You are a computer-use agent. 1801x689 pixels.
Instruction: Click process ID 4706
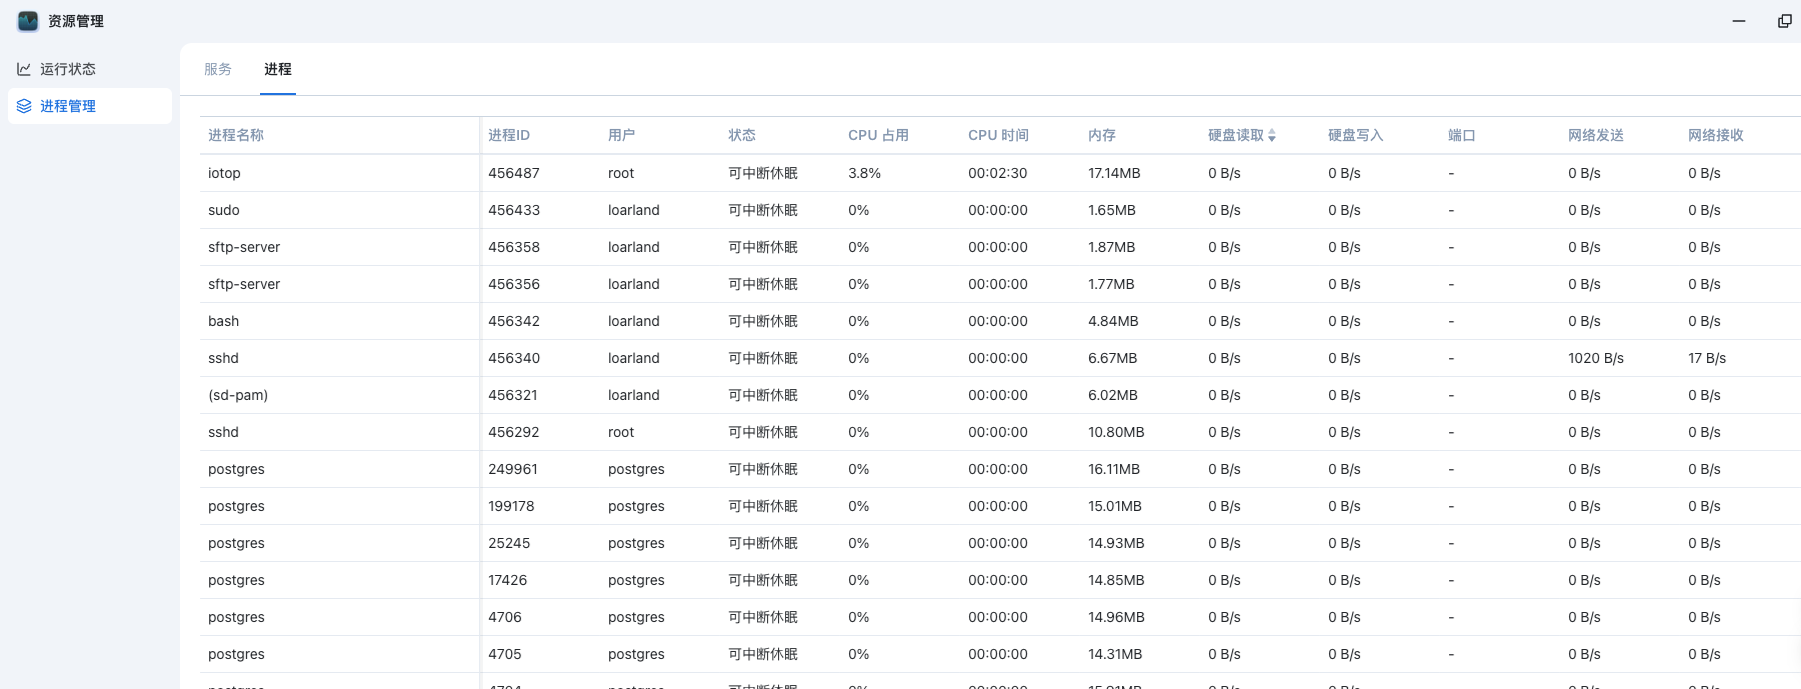[505, 617]
